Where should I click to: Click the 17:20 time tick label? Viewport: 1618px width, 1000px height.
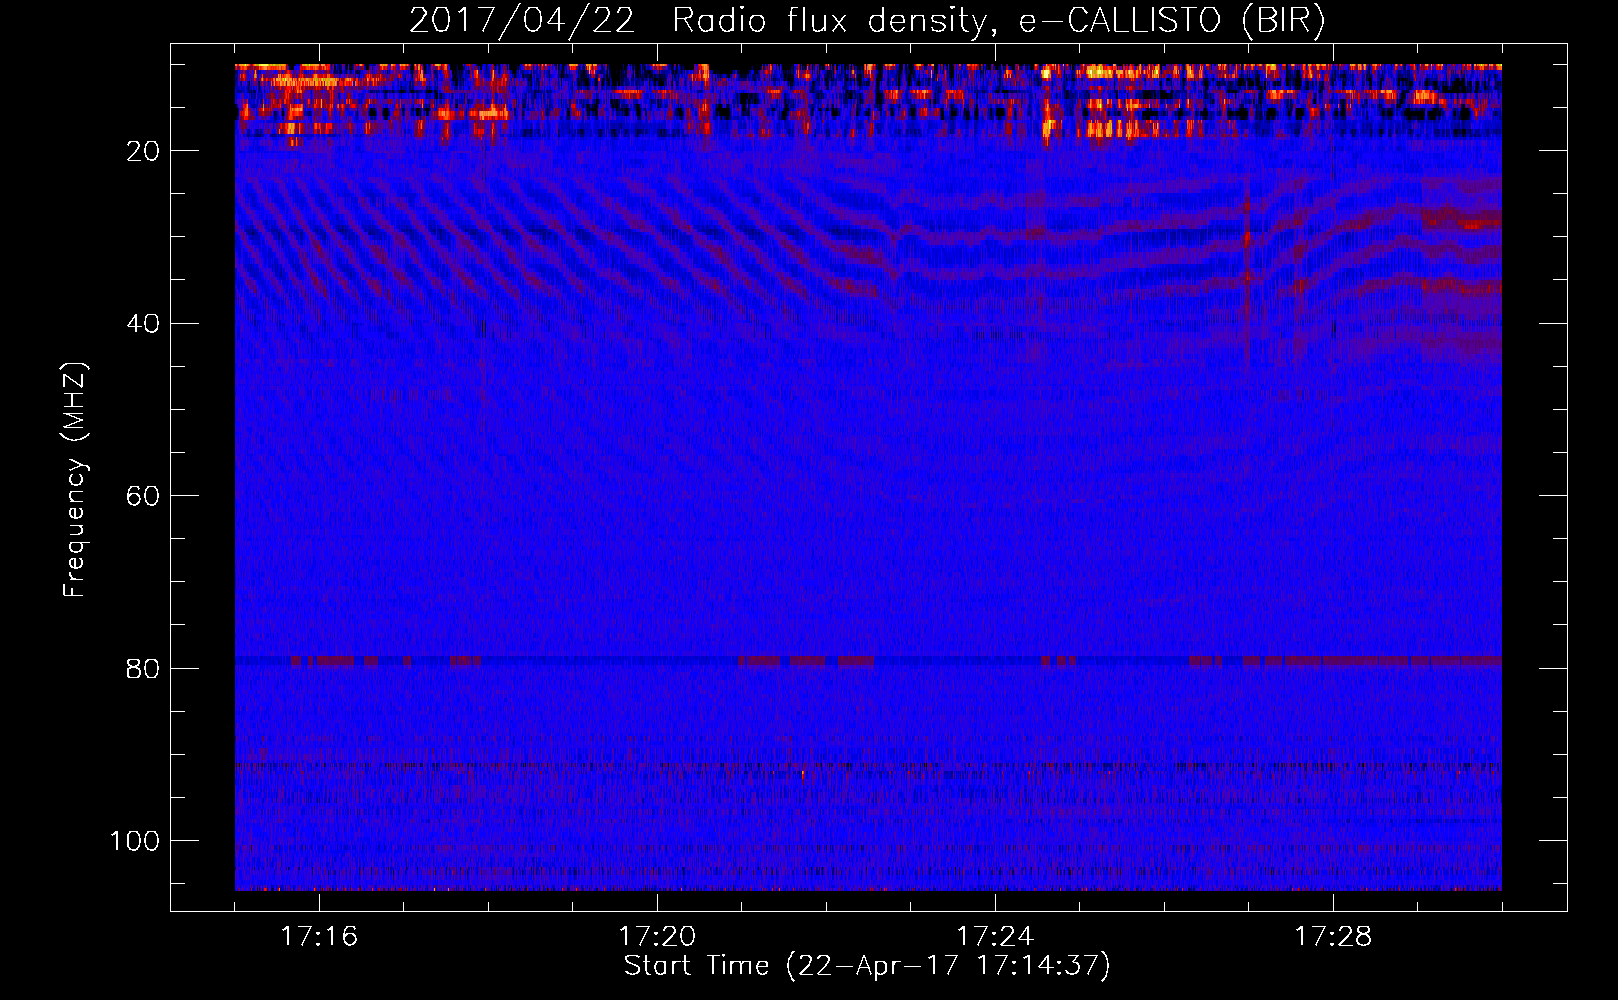point(657,937)
